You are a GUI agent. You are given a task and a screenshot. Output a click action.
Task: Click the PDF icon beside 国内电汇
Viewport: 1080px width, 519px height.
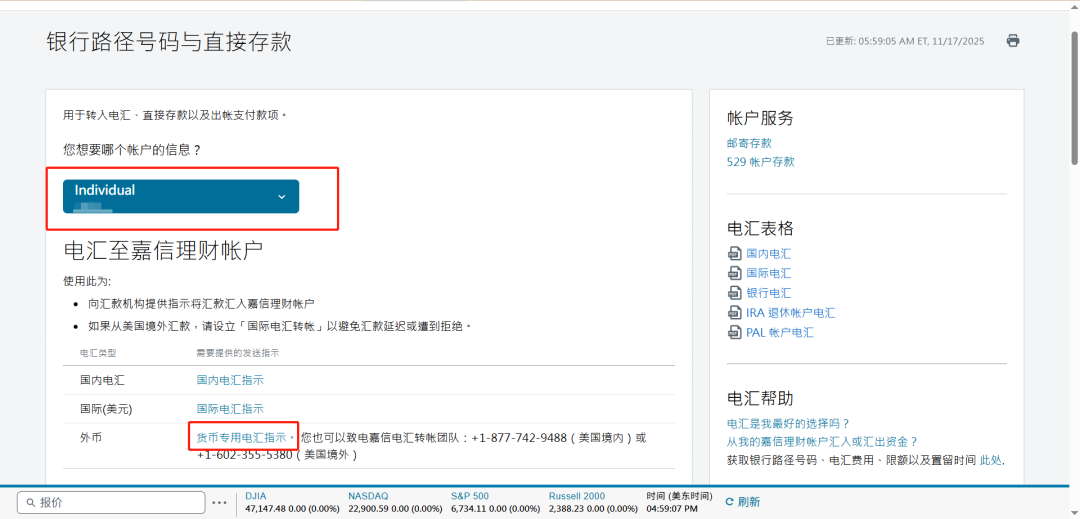(x=734, y=254)
